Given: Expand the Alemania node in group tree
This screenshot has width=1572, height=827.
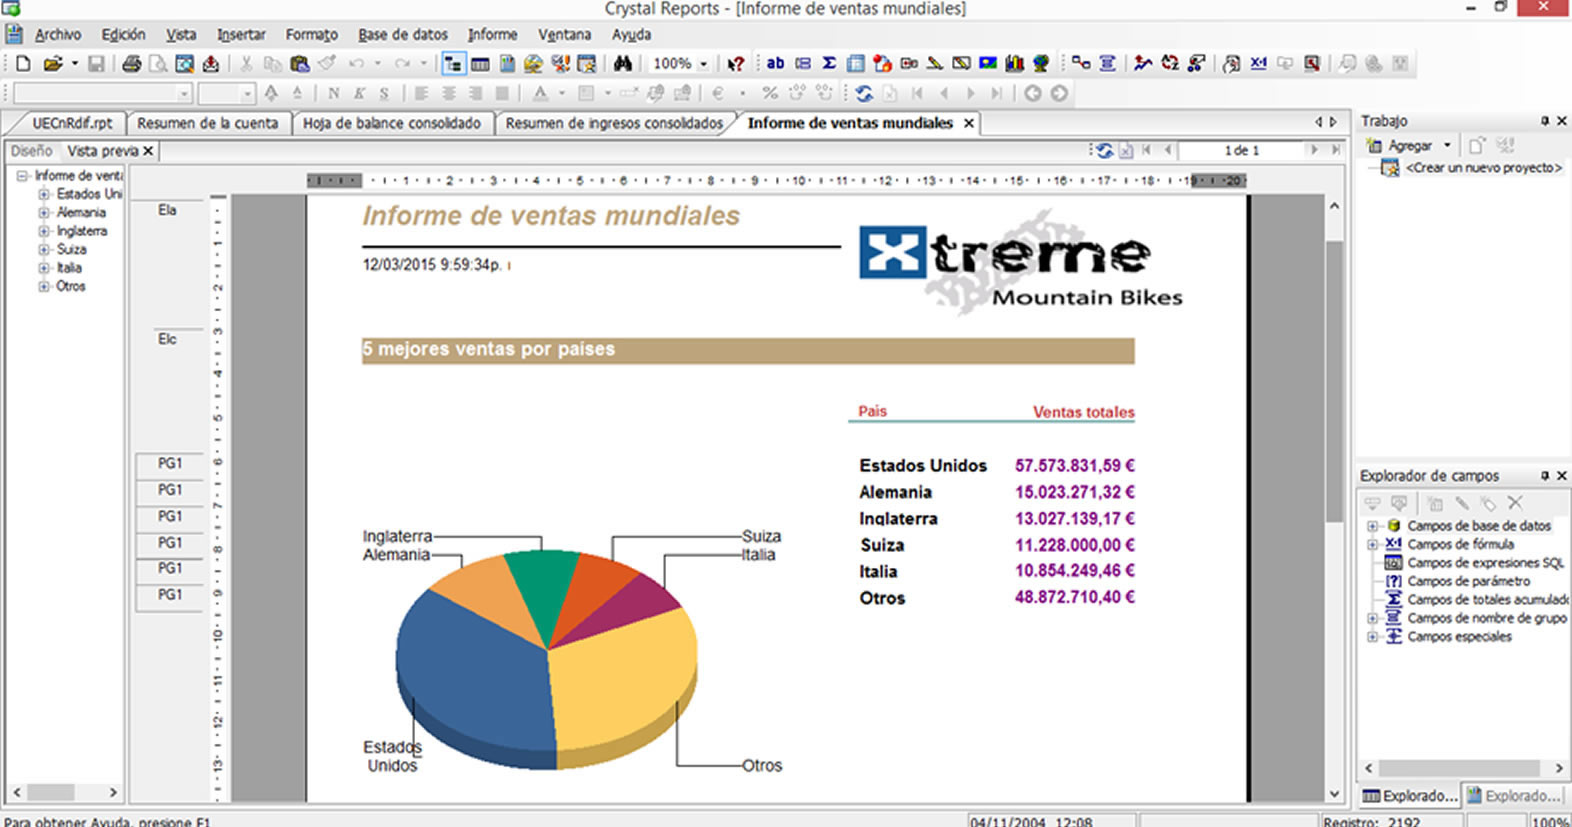Looking at the screenshot, I should pyautogui.click(x=44, y=213).
